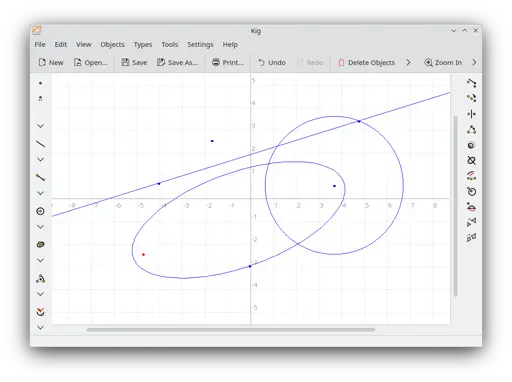Select the point tool in left toolbar
The image size is (512, 382).
(40, 83)
